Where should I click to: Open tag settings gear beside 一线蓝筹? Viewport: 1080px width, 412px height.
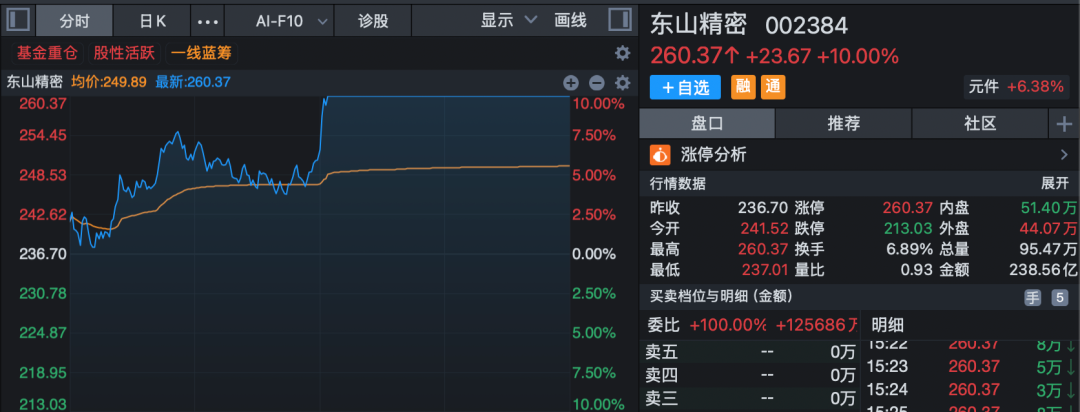(622, 53)
